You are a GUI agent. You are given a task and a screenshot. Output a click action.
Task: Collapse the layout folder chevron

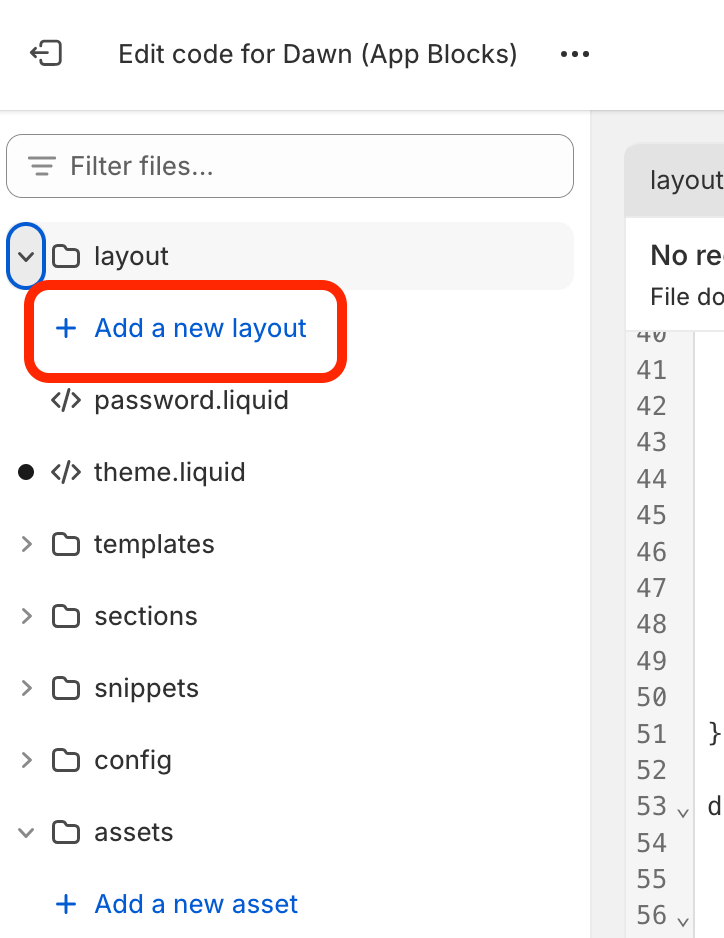coord(26,256)
